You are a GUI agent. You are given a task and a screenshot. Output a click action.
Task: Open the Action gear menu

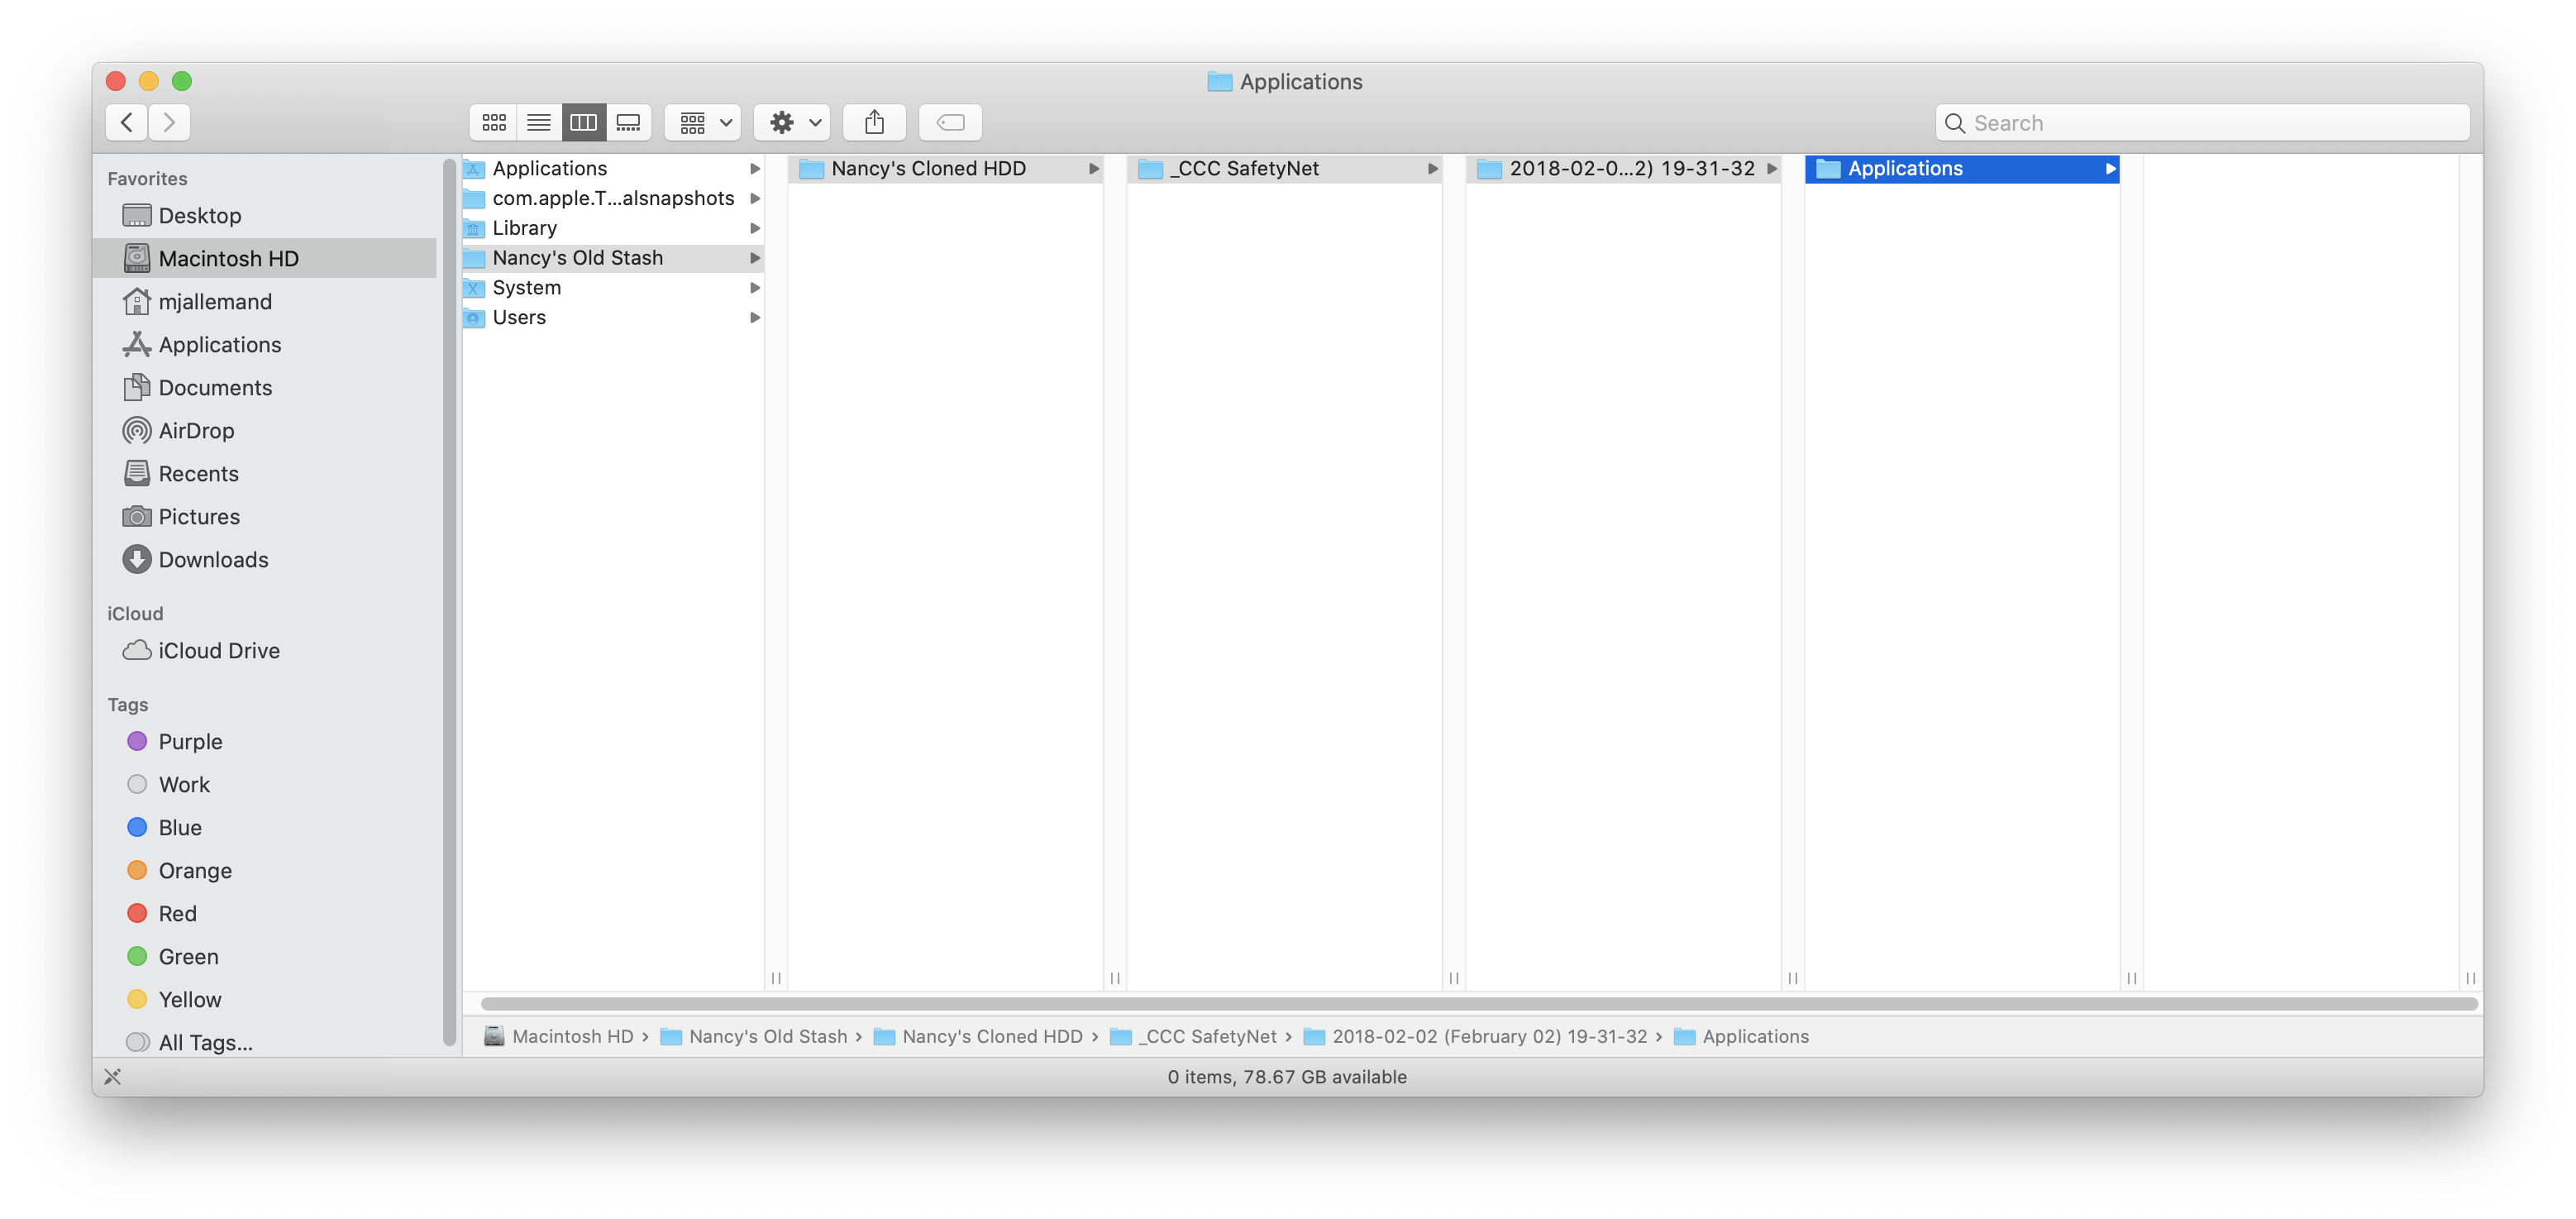tap(792, 122)
